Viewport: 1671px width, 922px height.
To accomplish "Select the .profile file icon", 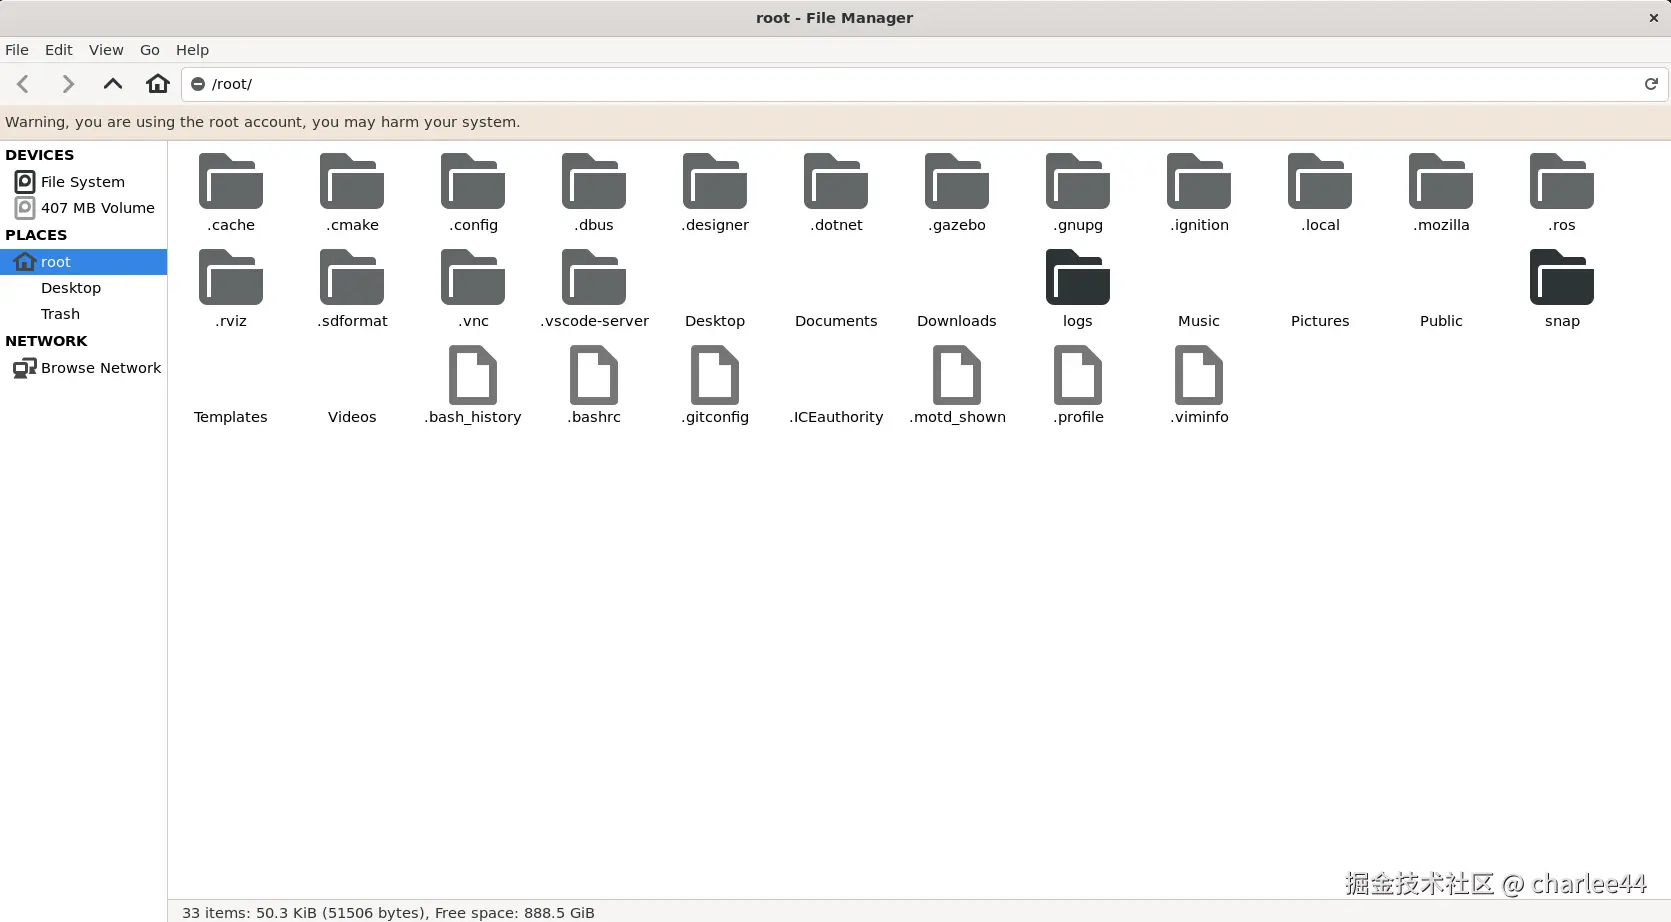I will 1078,374.
